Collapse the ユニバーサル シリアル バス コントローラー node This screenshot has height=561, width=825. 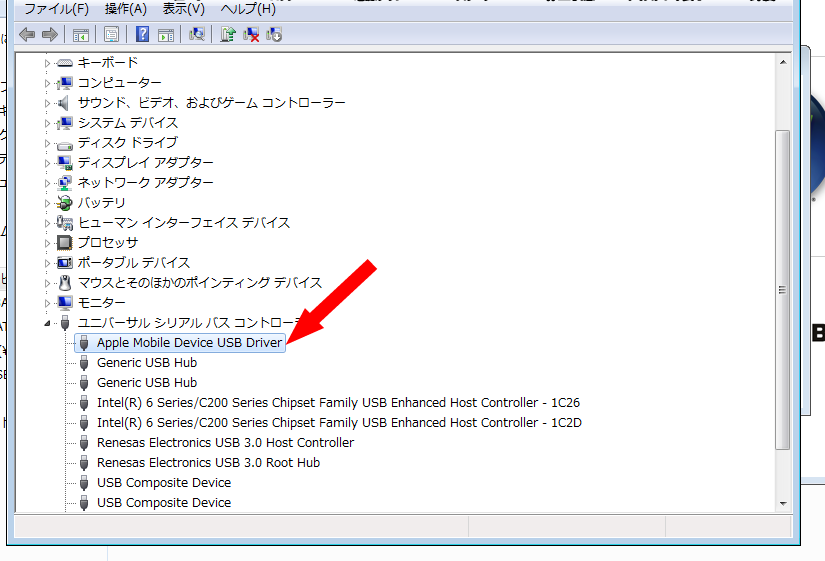[47, 323]
